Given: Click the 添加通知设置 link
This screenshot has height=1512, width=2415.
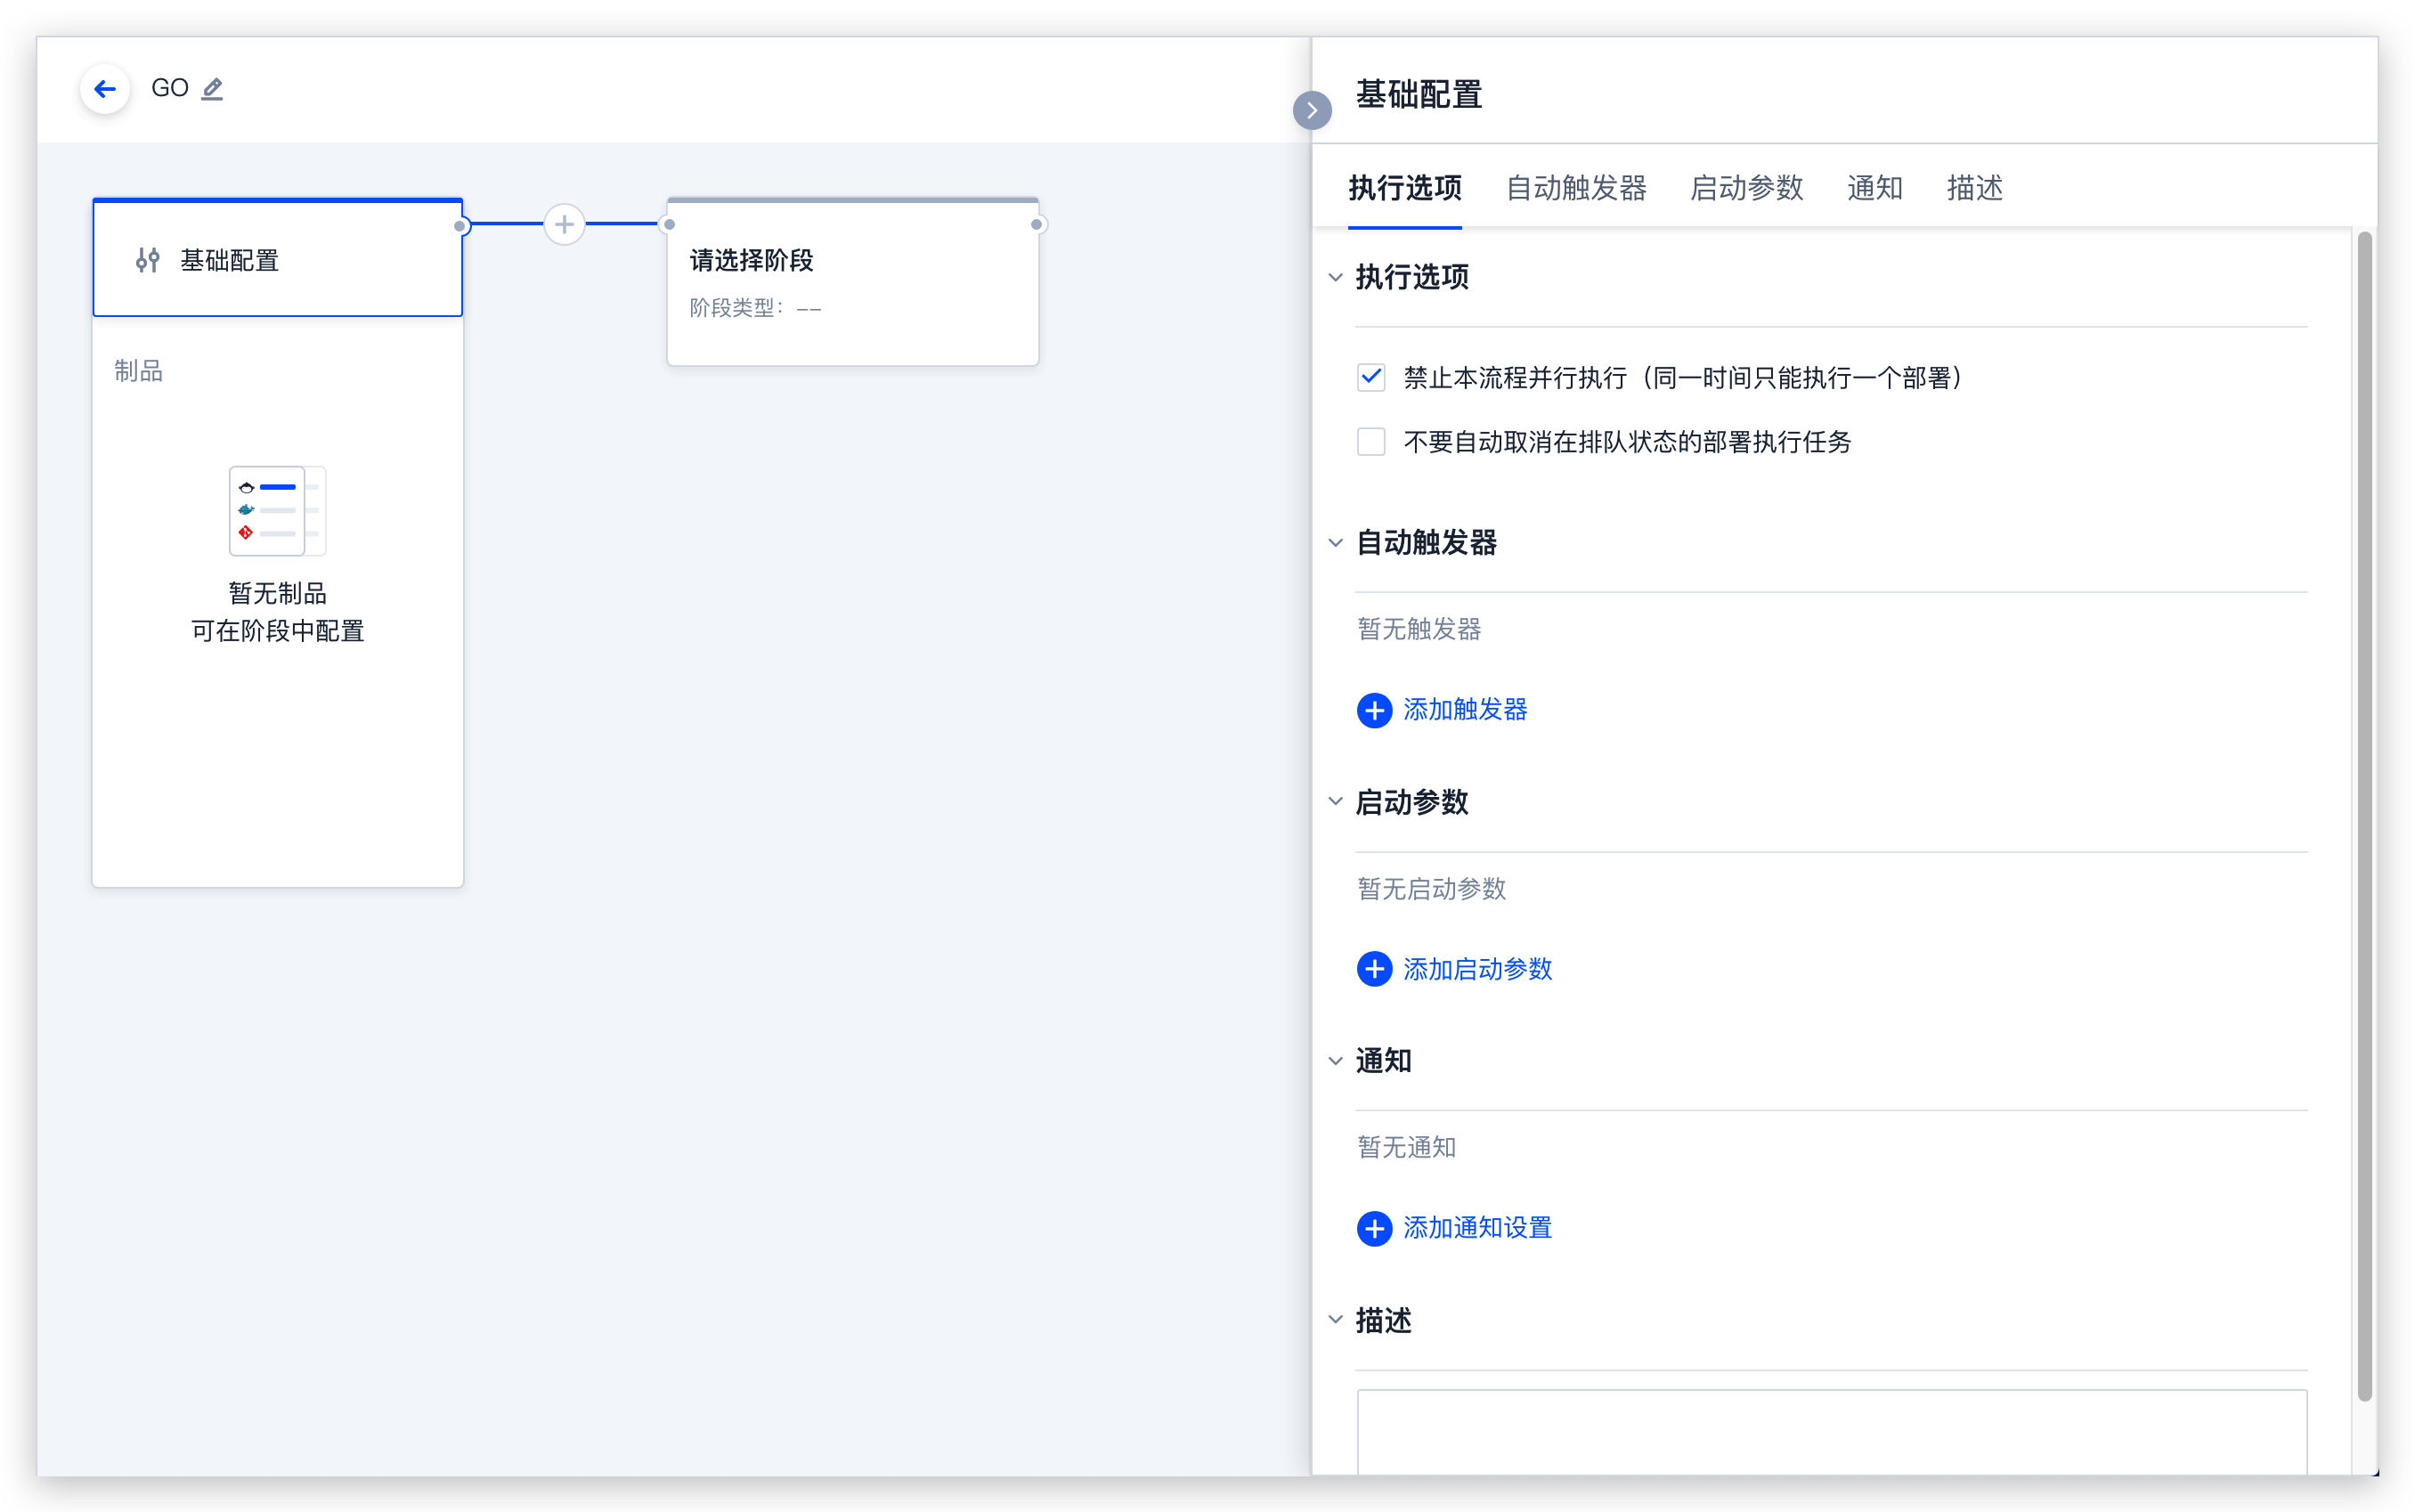Looking at the screenshot, I should click(x=1477, y=1228).
